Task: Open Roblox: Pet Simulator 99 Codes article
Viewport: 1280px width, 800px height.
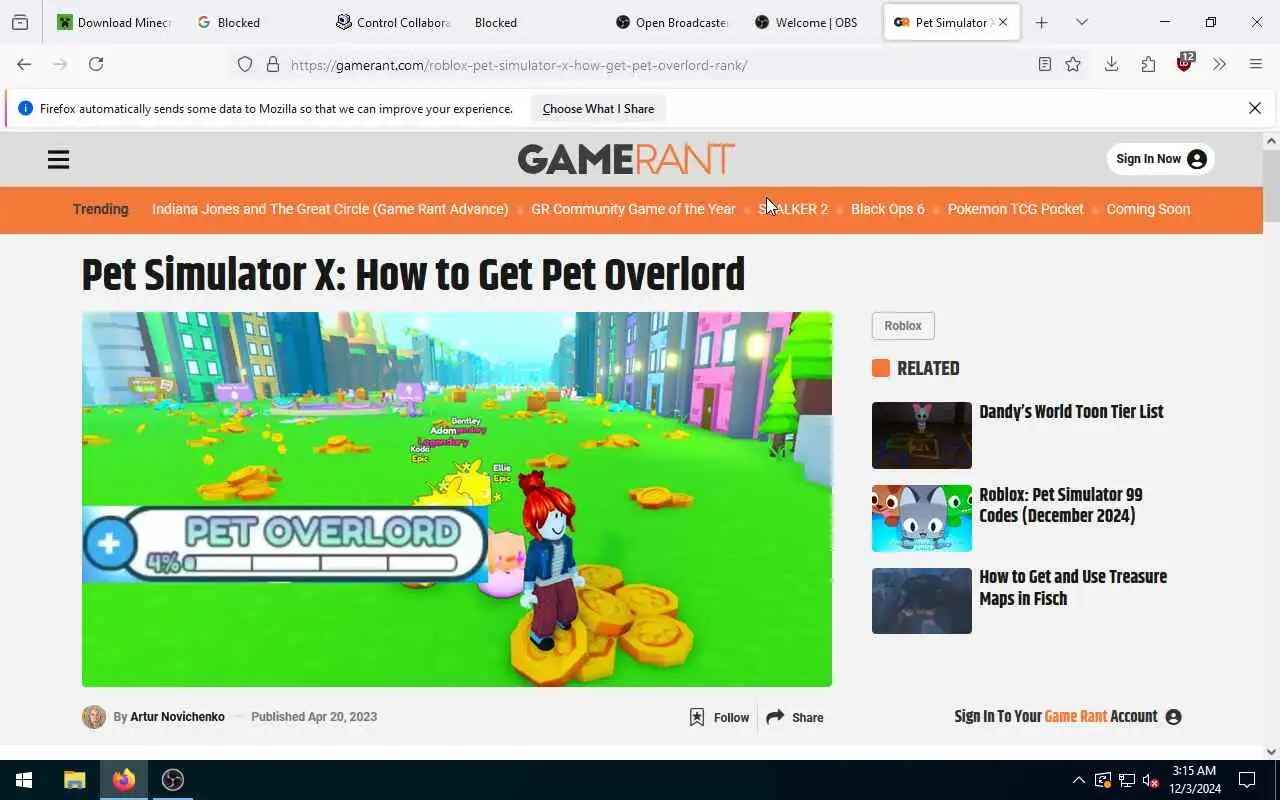Action: 1060,505
